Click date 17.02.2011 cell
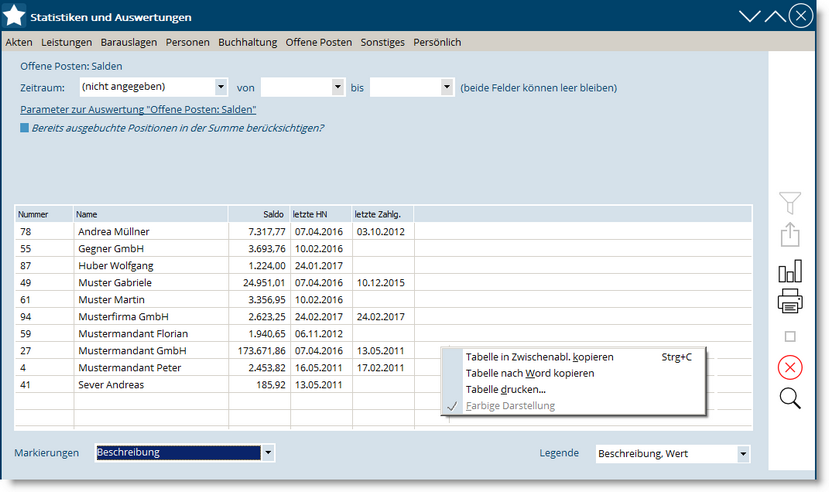This screenshot has width=829, height=492. [x=381, y=367]
